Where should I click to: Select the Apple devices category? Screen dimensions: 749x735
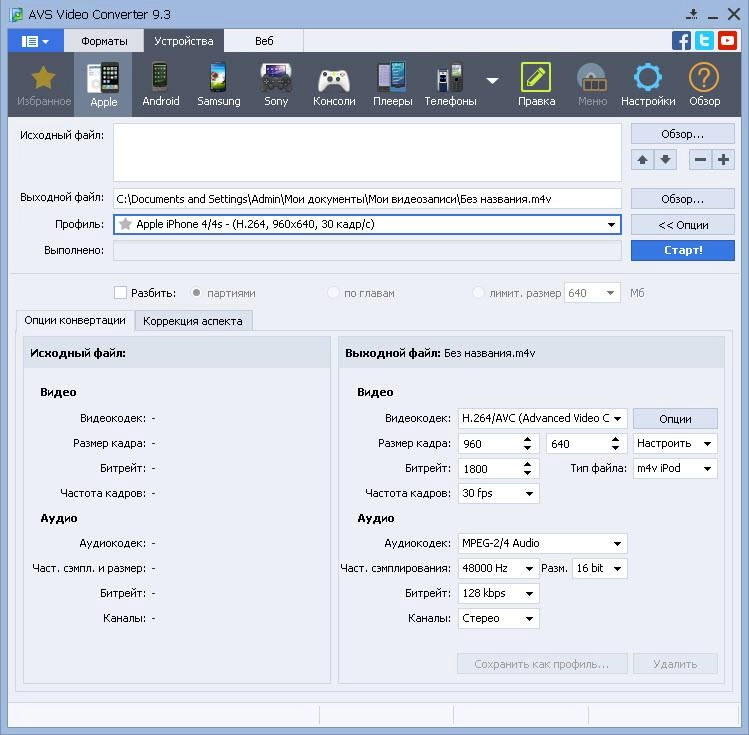pos(103,85)
